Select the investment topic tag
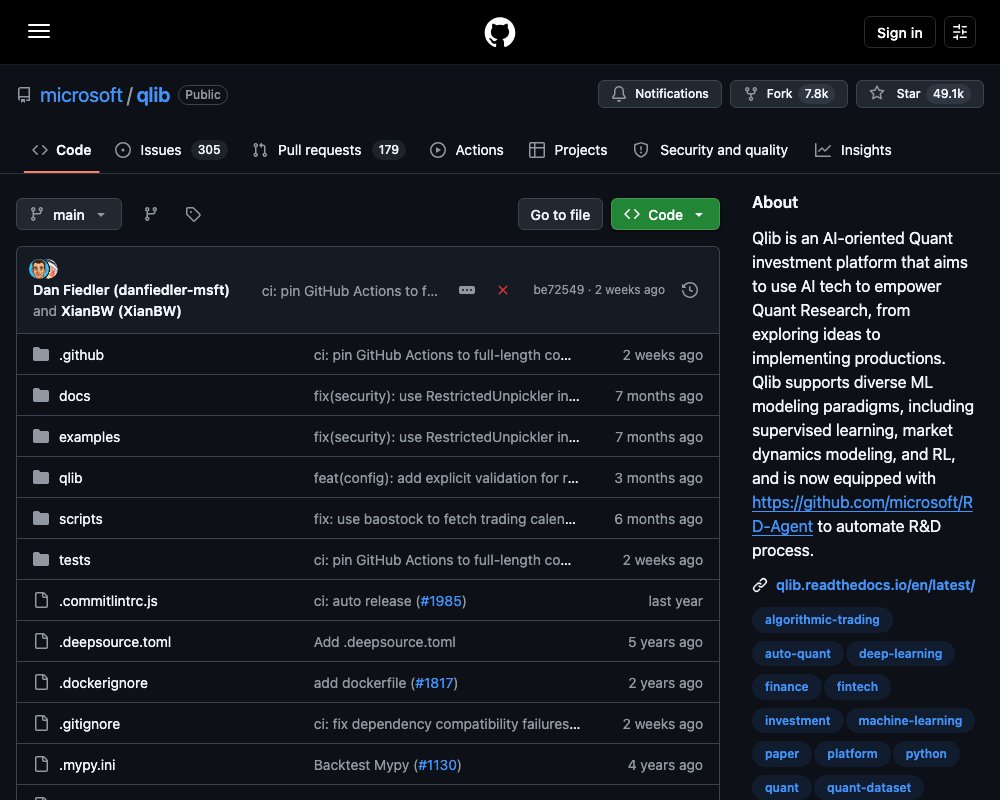 pyautogui.click(x=797, y=720)
